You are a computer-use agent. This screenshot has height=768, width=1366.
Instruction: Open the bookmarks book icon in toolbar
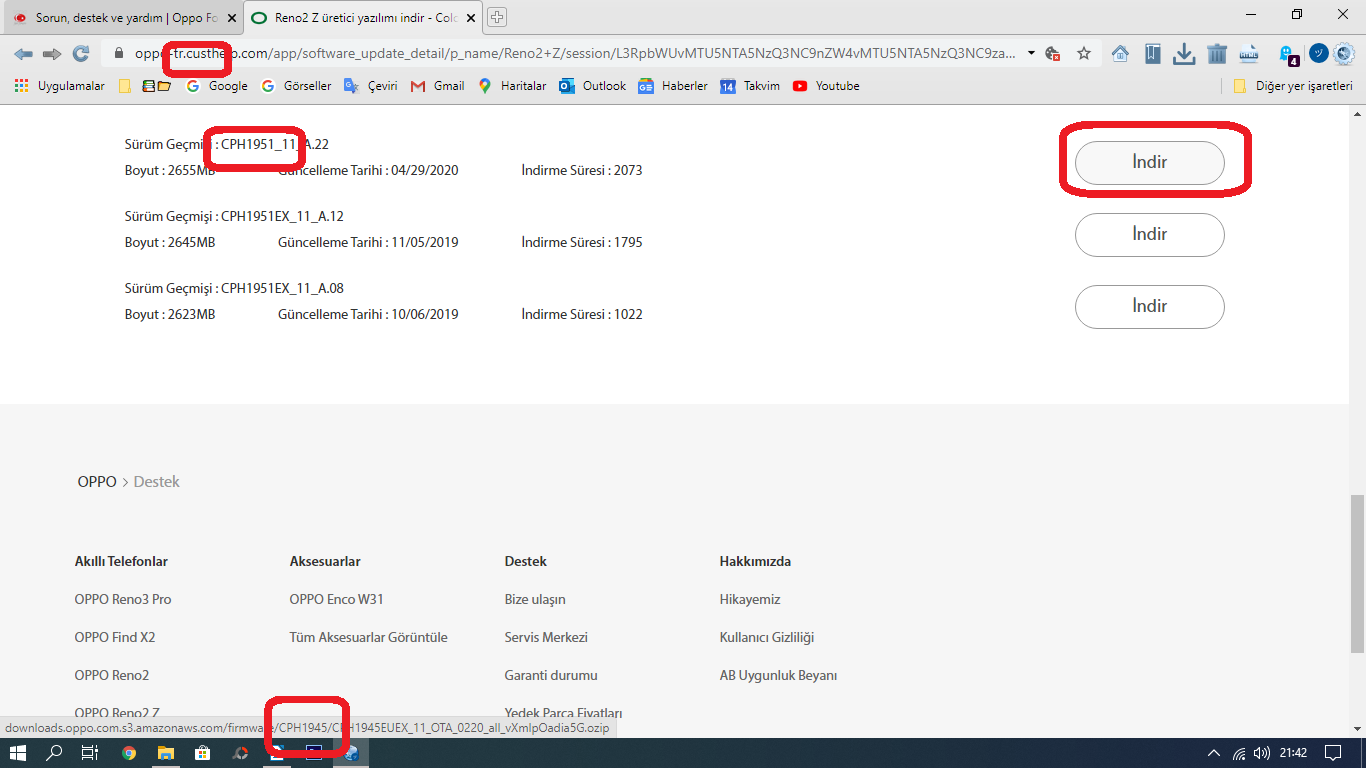(1153, 53)
